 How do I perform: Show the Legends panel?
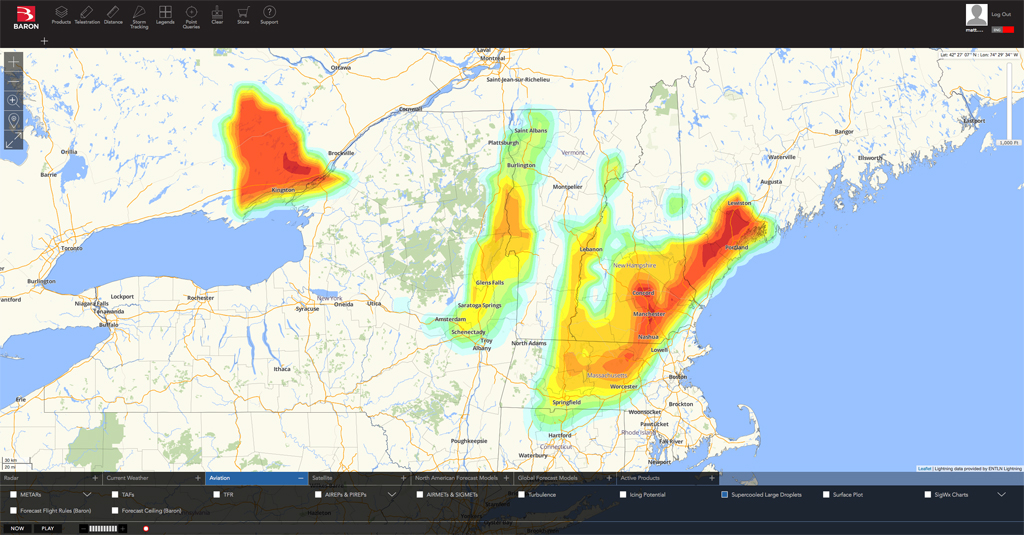coord(165,15)
